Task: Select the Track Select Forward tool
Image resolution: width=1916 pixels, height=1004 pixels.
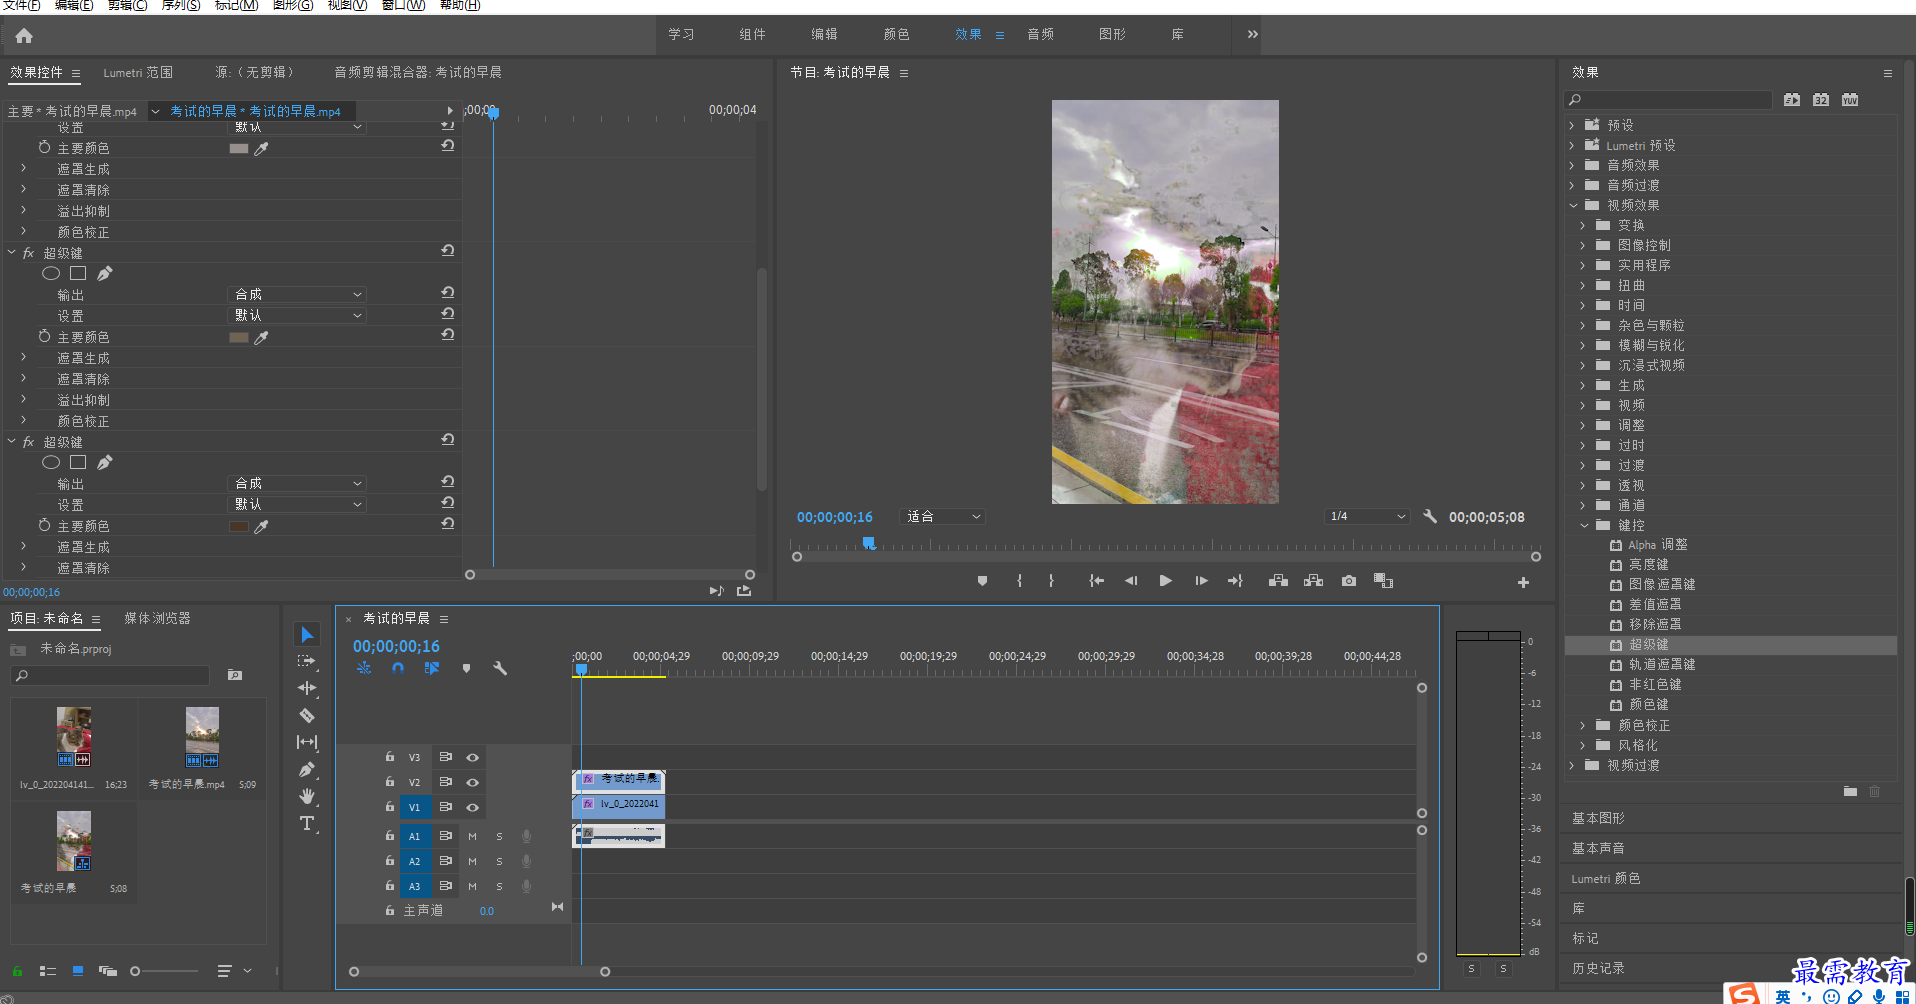Action: click(x=307, y=661)
